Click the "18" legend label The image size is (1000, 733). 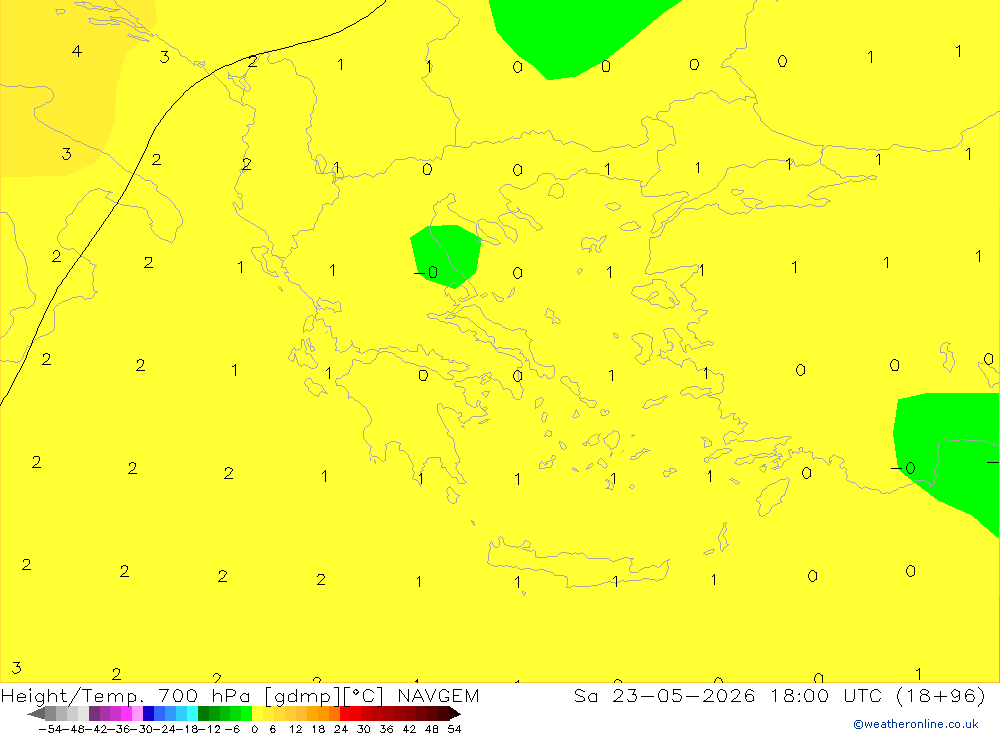[318, 729]
